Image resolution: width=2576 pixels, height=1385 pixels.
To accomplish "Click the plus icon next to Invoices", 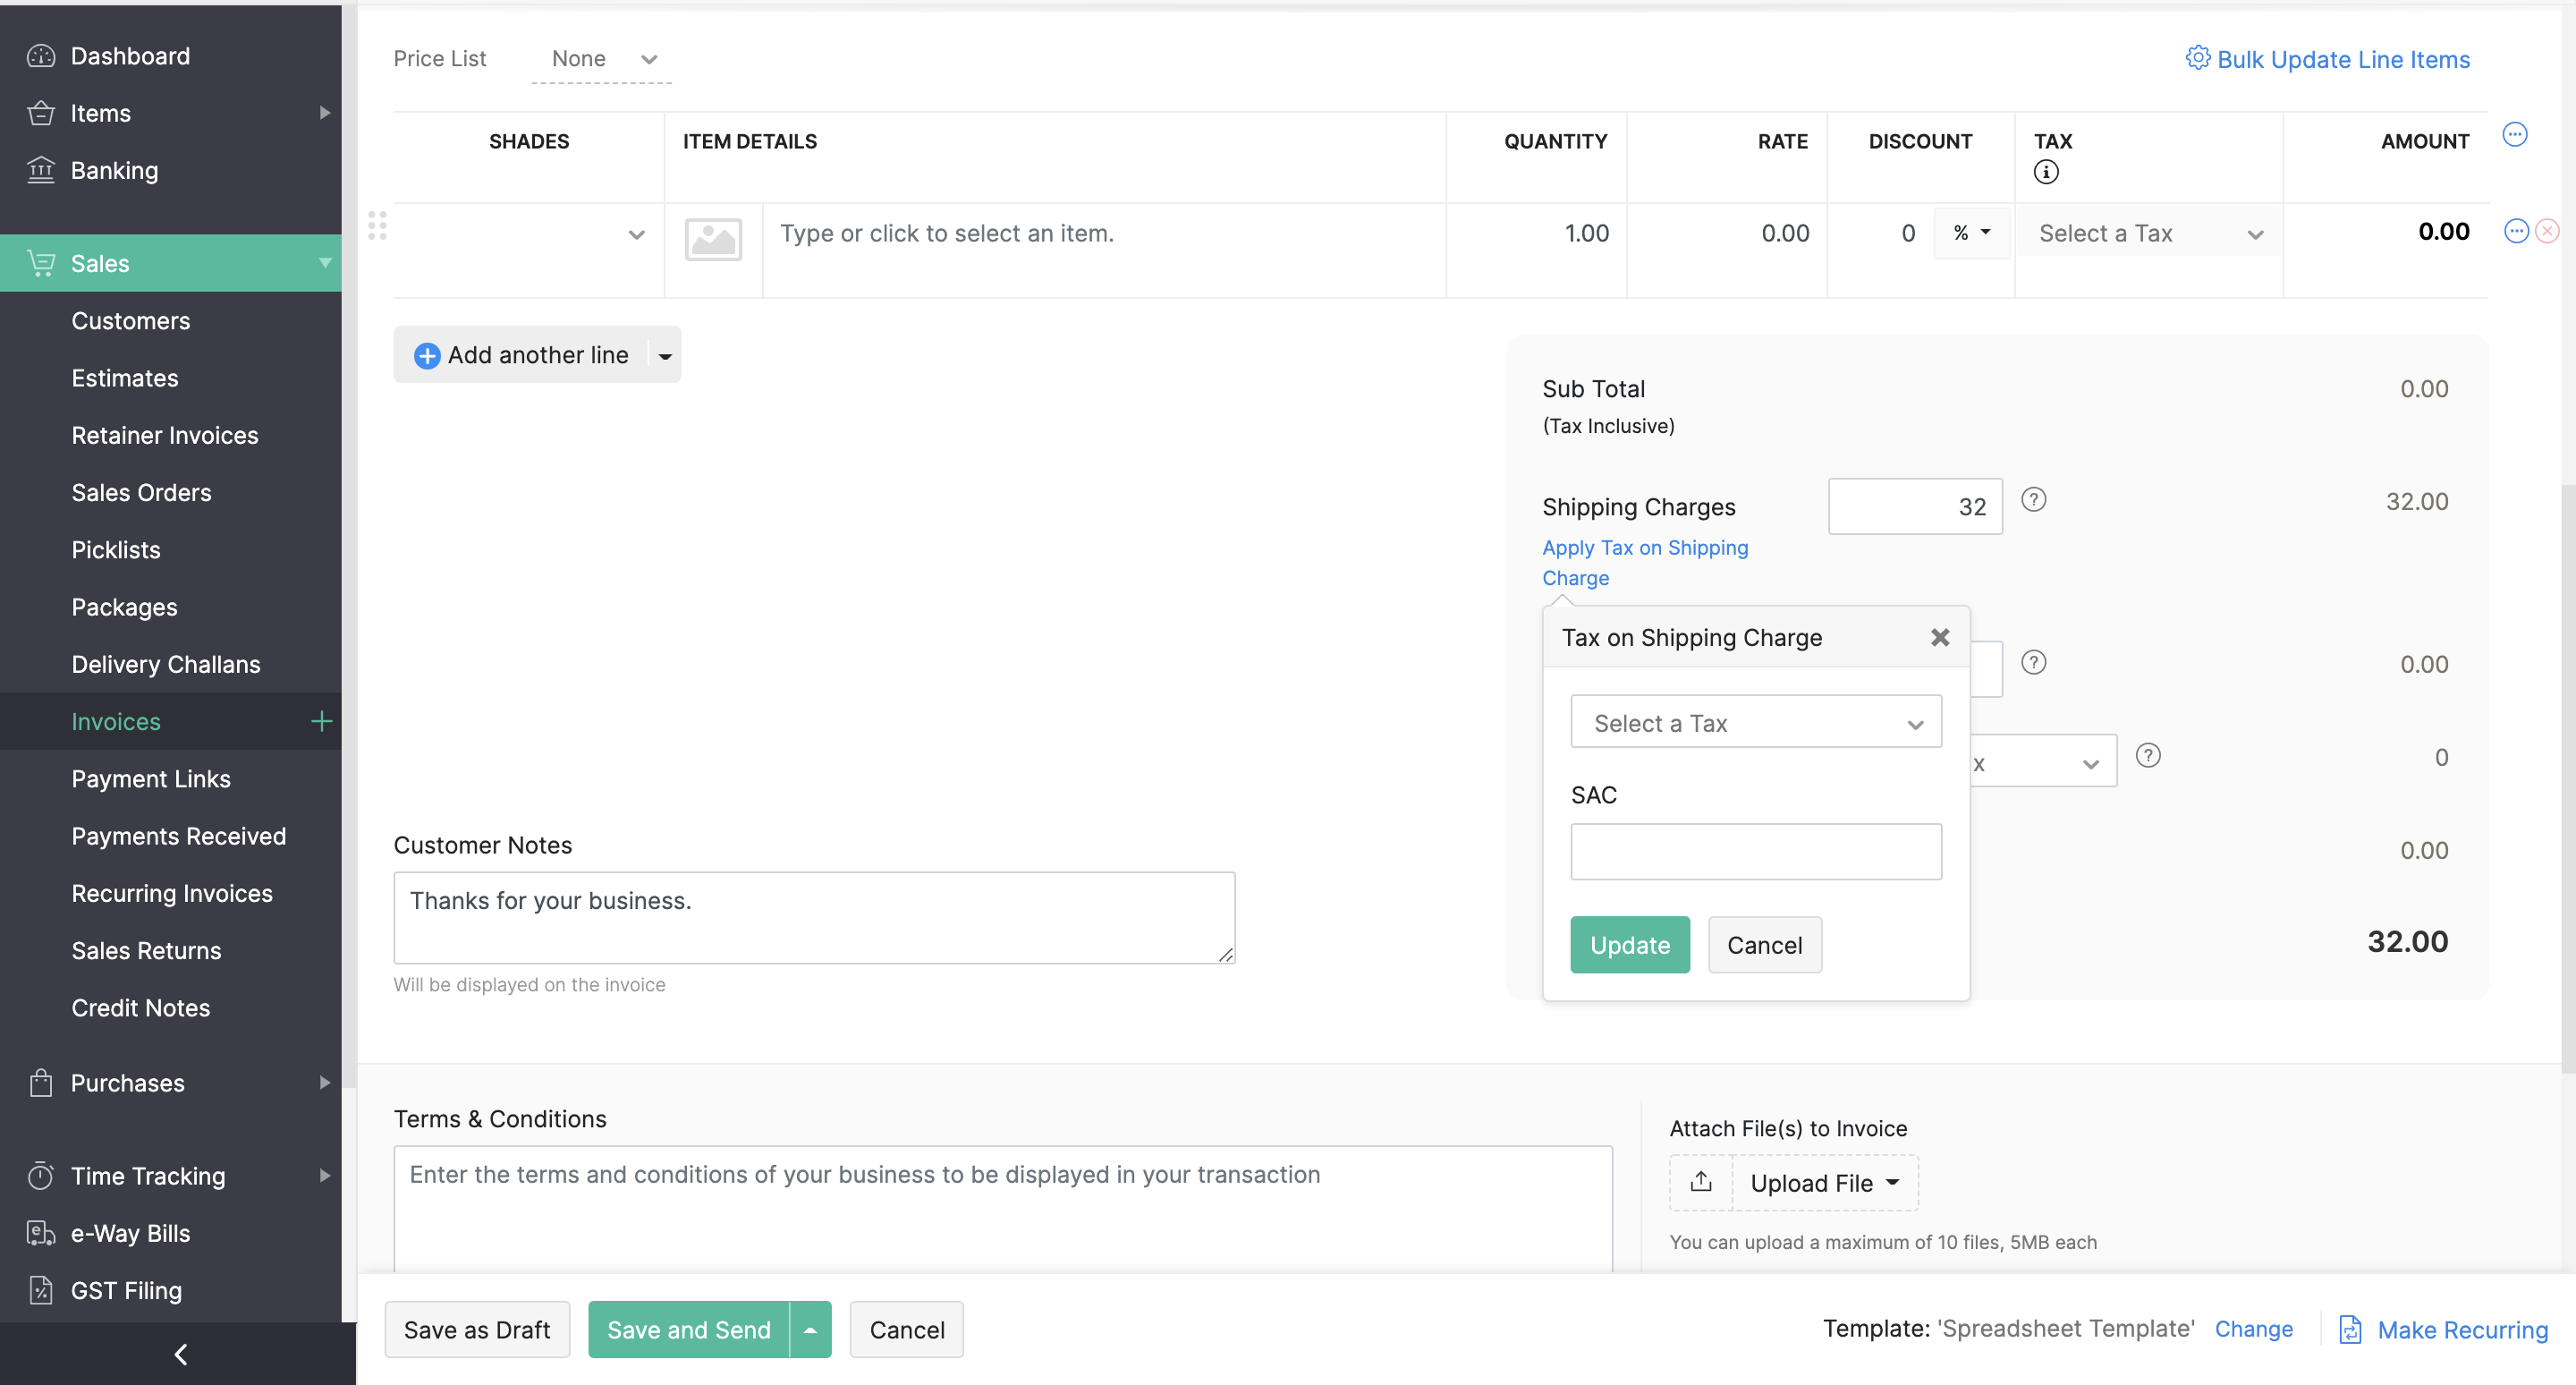I will click(321, 721).
